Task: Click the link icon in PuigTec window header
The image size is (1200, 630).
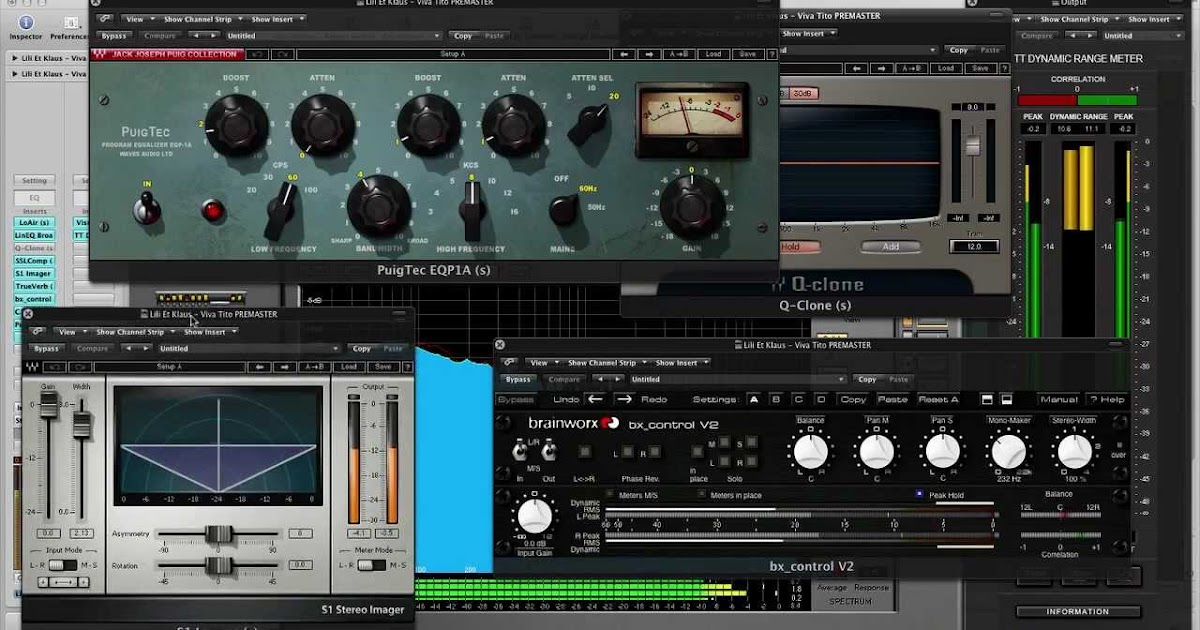Action: pos(105,18)
